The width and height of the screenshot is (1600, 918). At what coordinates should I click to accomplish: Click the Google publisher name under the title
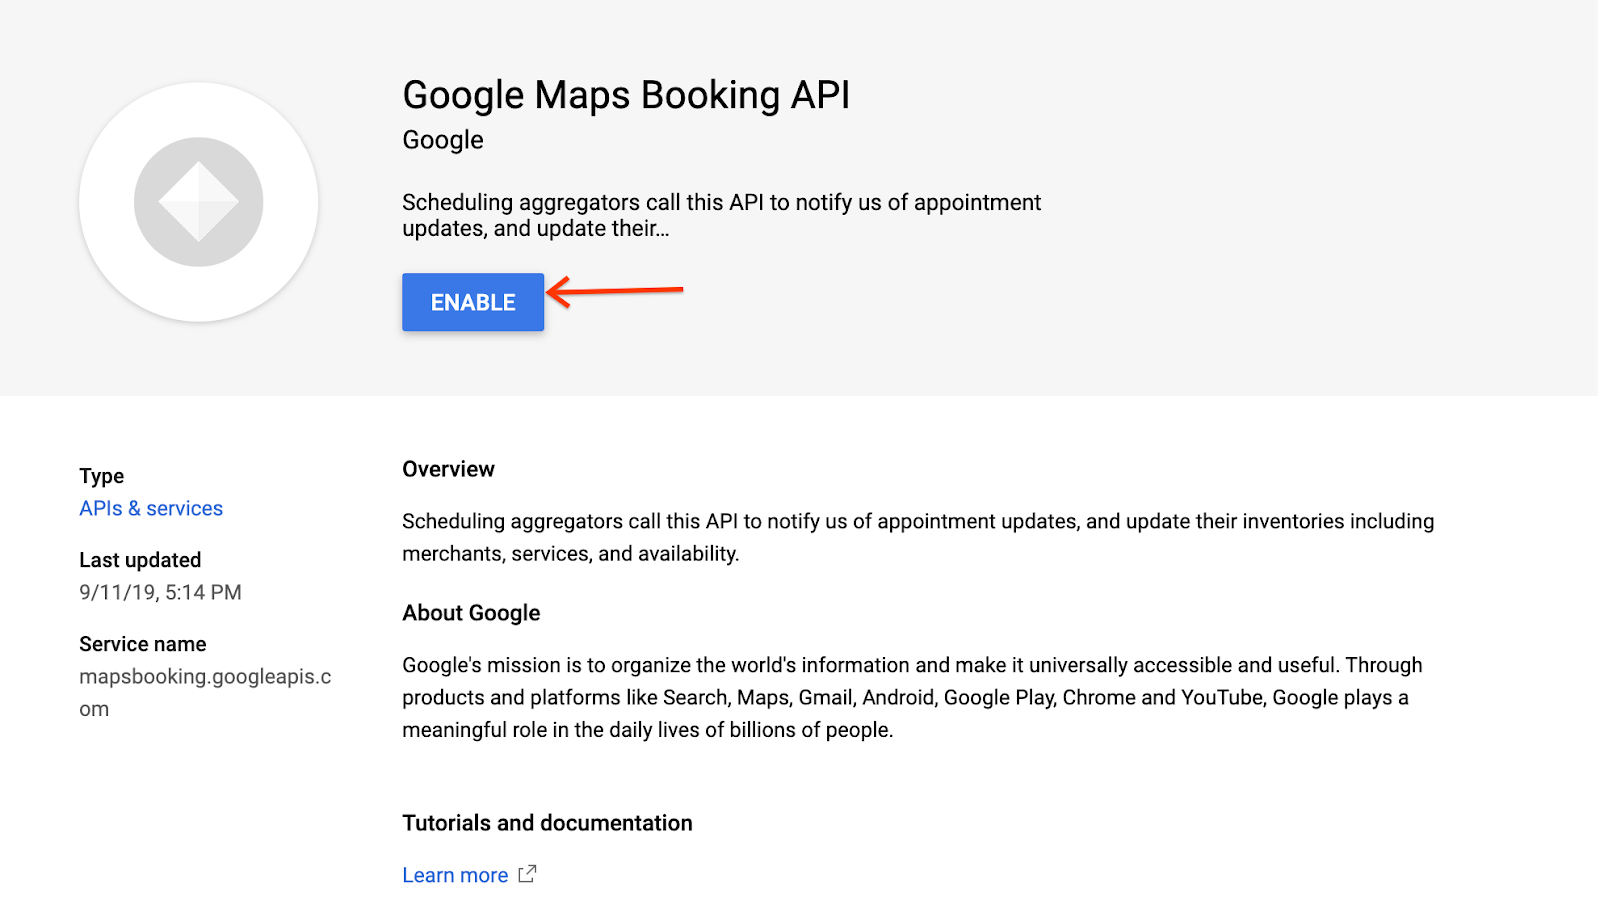click(441, 140)
